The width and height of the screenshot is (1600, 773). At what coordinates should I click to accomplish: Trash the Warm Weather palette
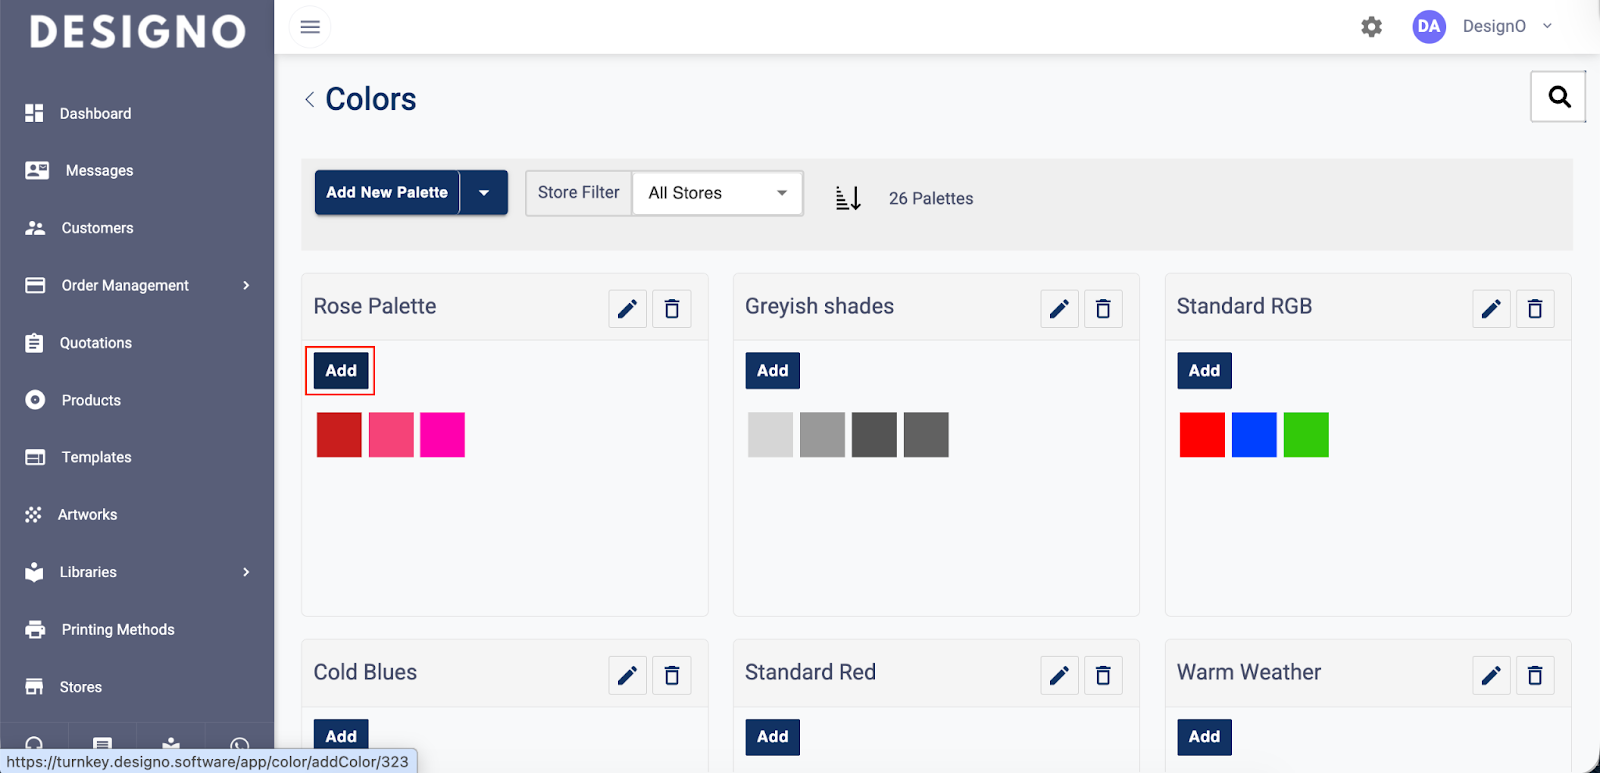[x=1534, y=676]
